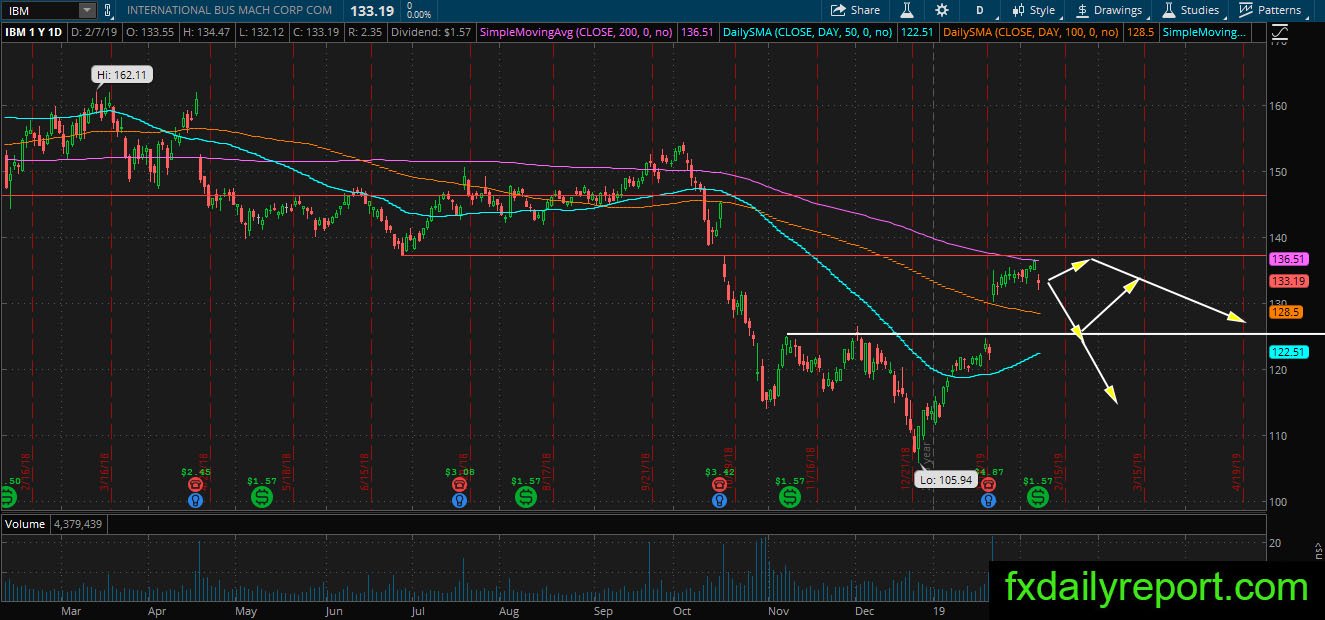Open the symbol selector dropdown arrow
The image size is (1325, 620).
[88, 10]
